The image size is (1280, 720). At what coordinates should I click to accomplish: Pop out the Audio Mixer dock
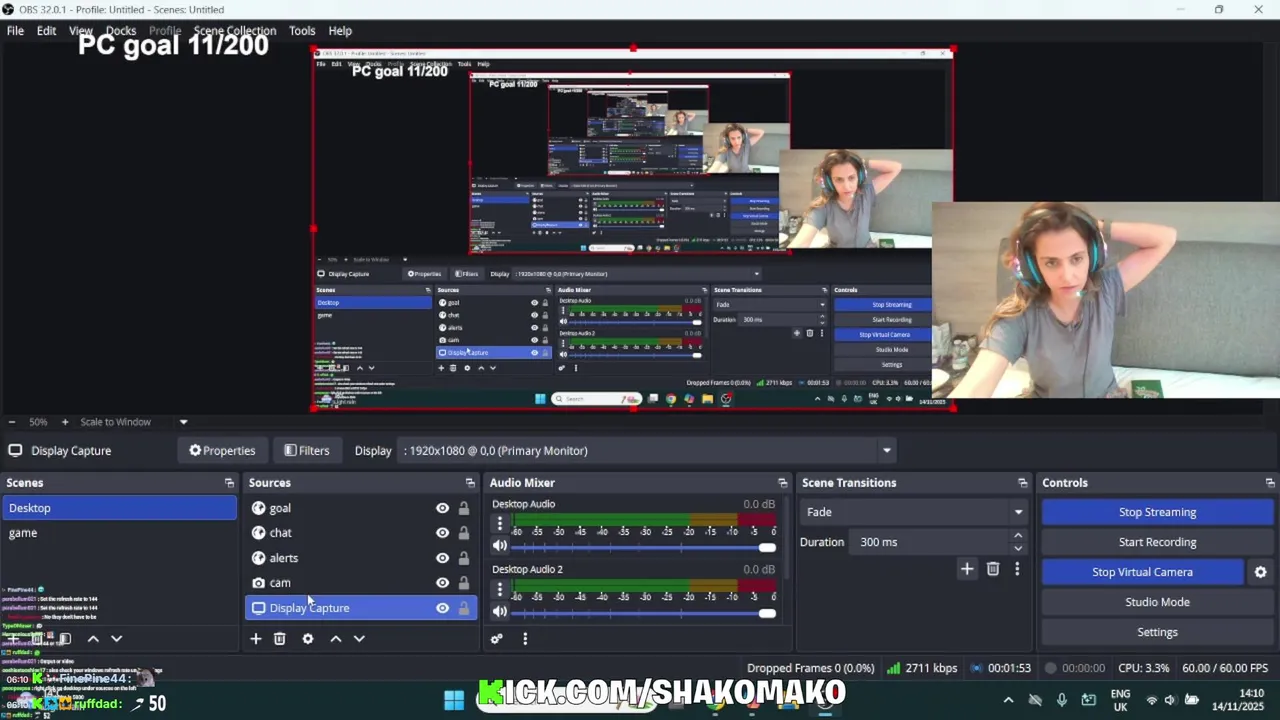(783, 483)
